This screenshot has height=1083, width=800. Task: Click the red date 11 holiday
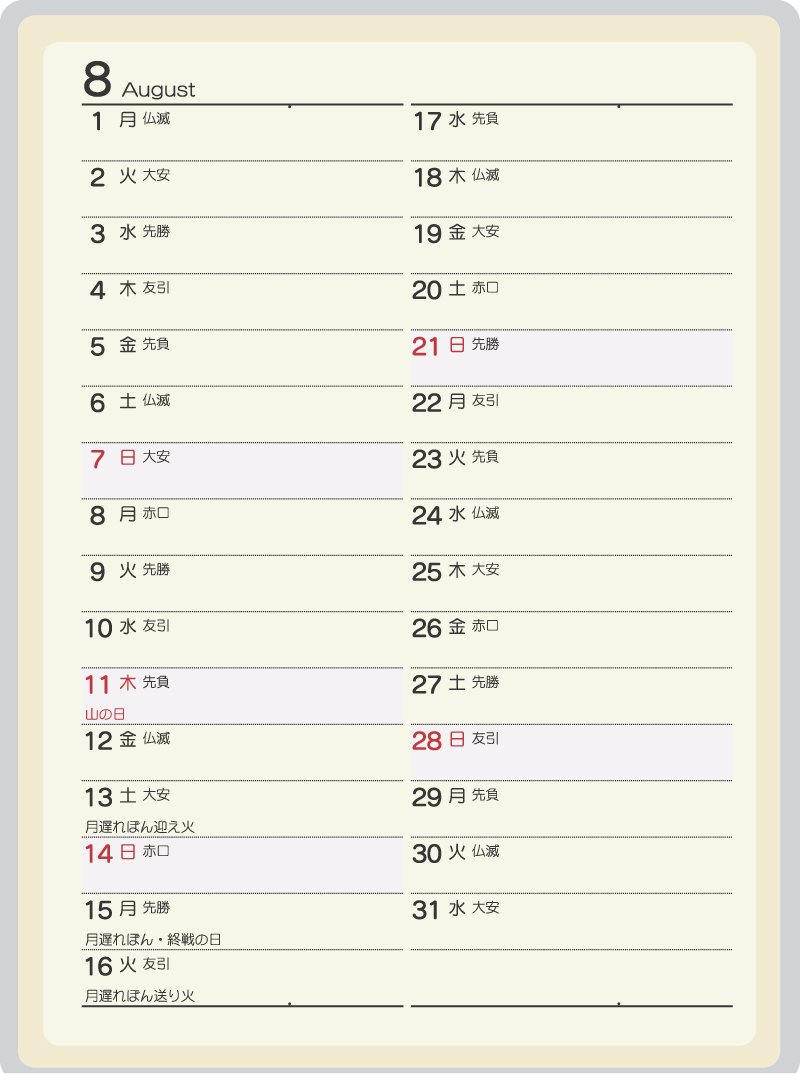(x=97, y=685)
